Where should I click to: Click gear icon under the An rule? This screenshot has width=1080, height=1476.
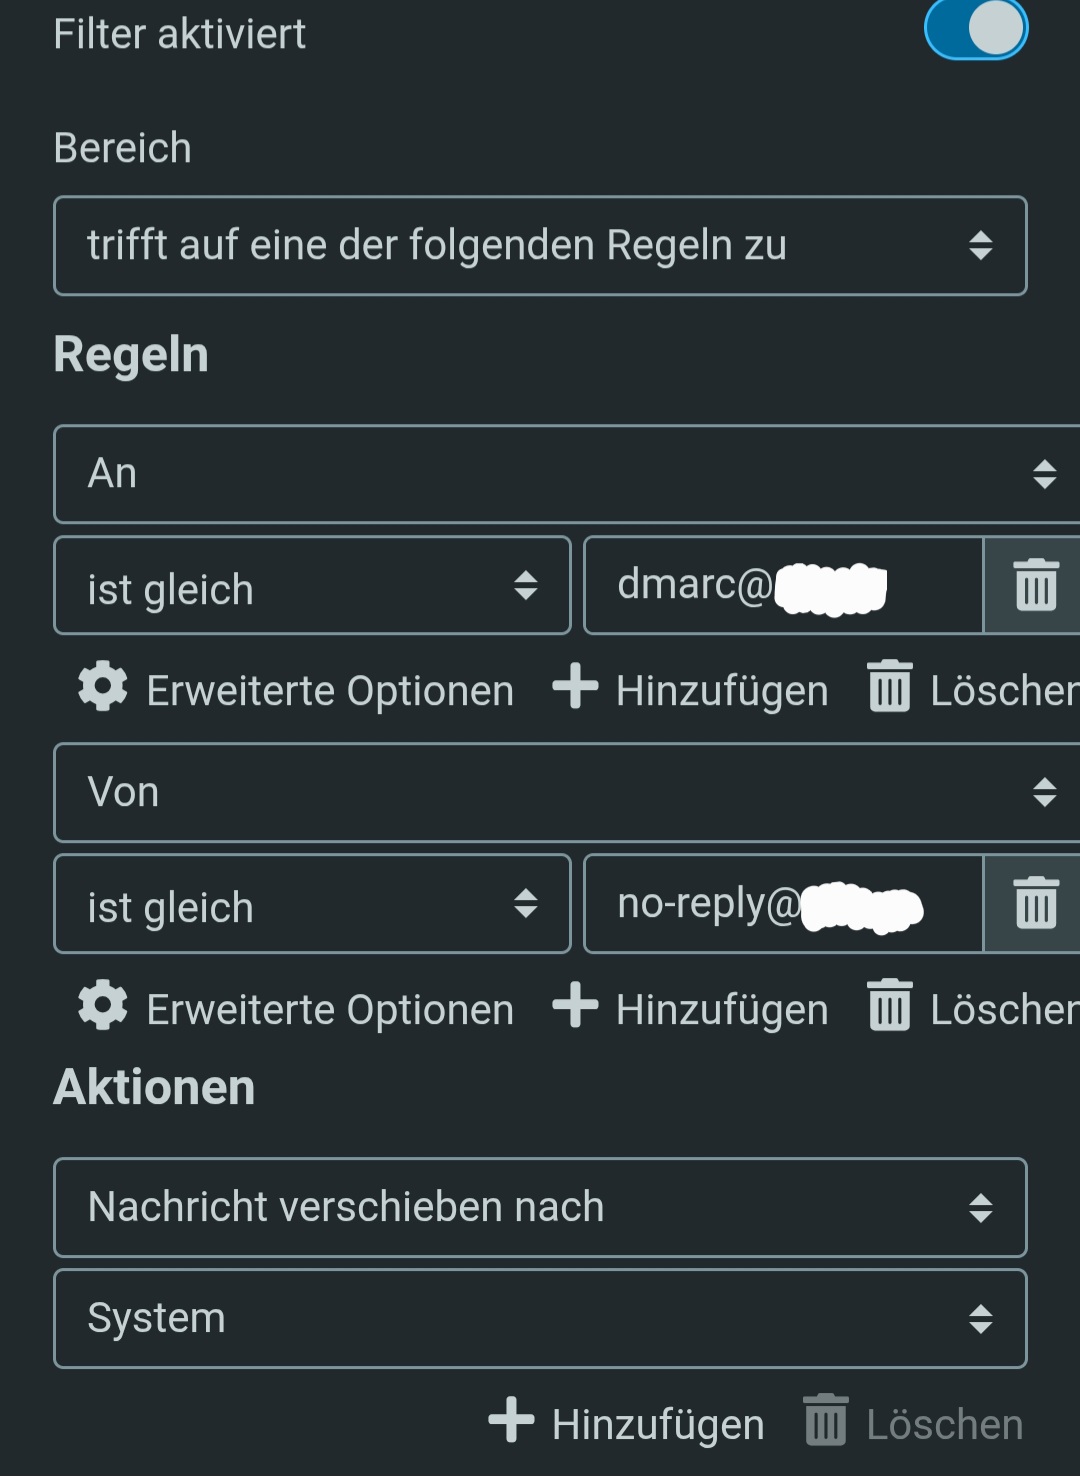(103, 688)
